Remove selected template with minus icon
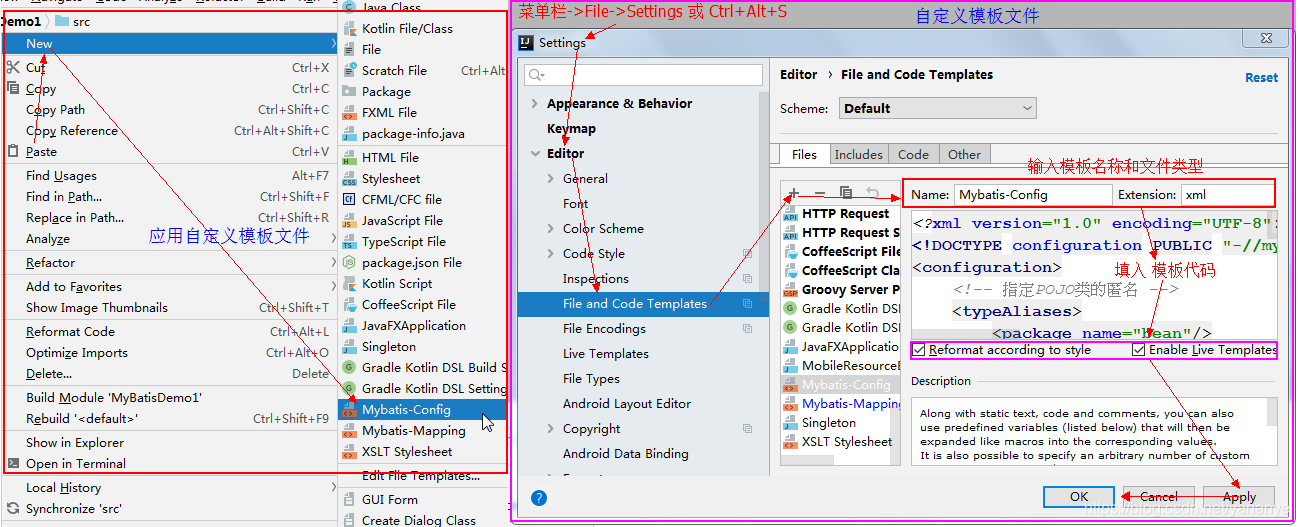1300x527 pixels. coord(820,192)
